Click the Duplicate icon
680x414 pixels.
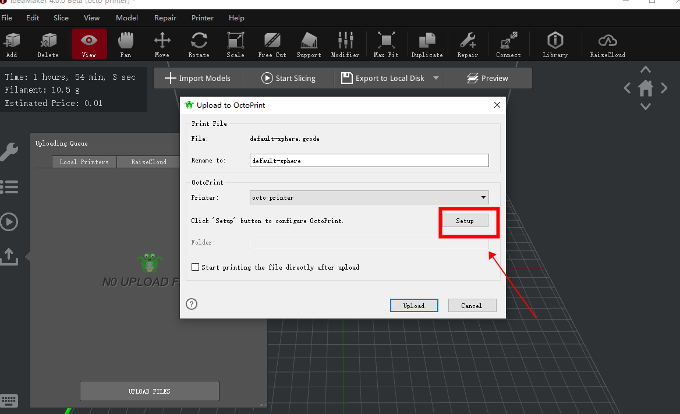click(x=427, y=45)
